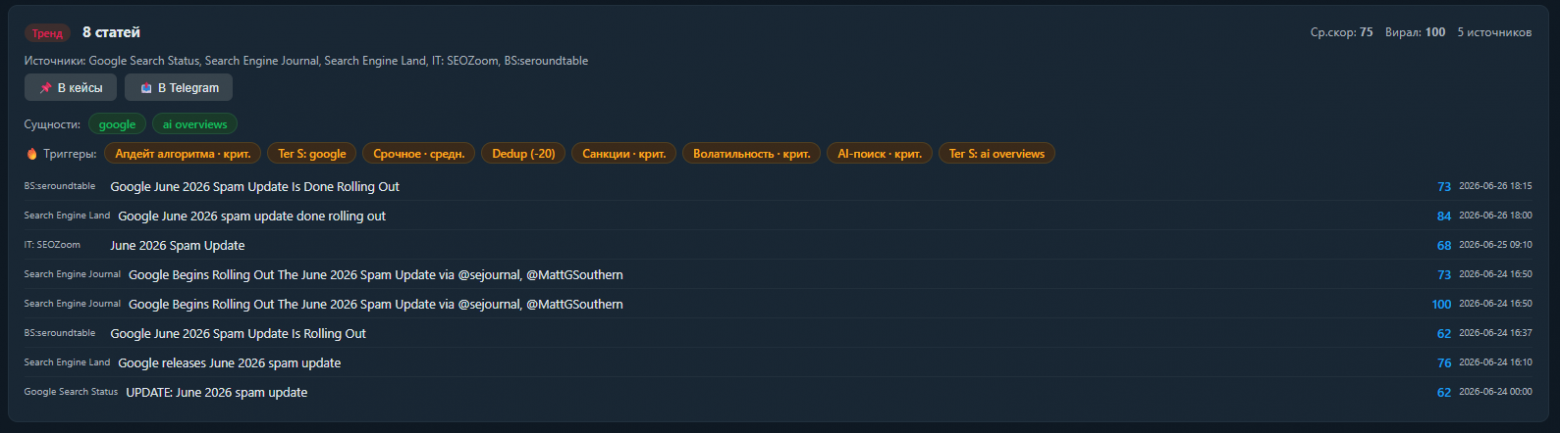Open "Google releases June 2026 spam update" article
Viewport: 1560px width, 433px height.
(229, 363)
